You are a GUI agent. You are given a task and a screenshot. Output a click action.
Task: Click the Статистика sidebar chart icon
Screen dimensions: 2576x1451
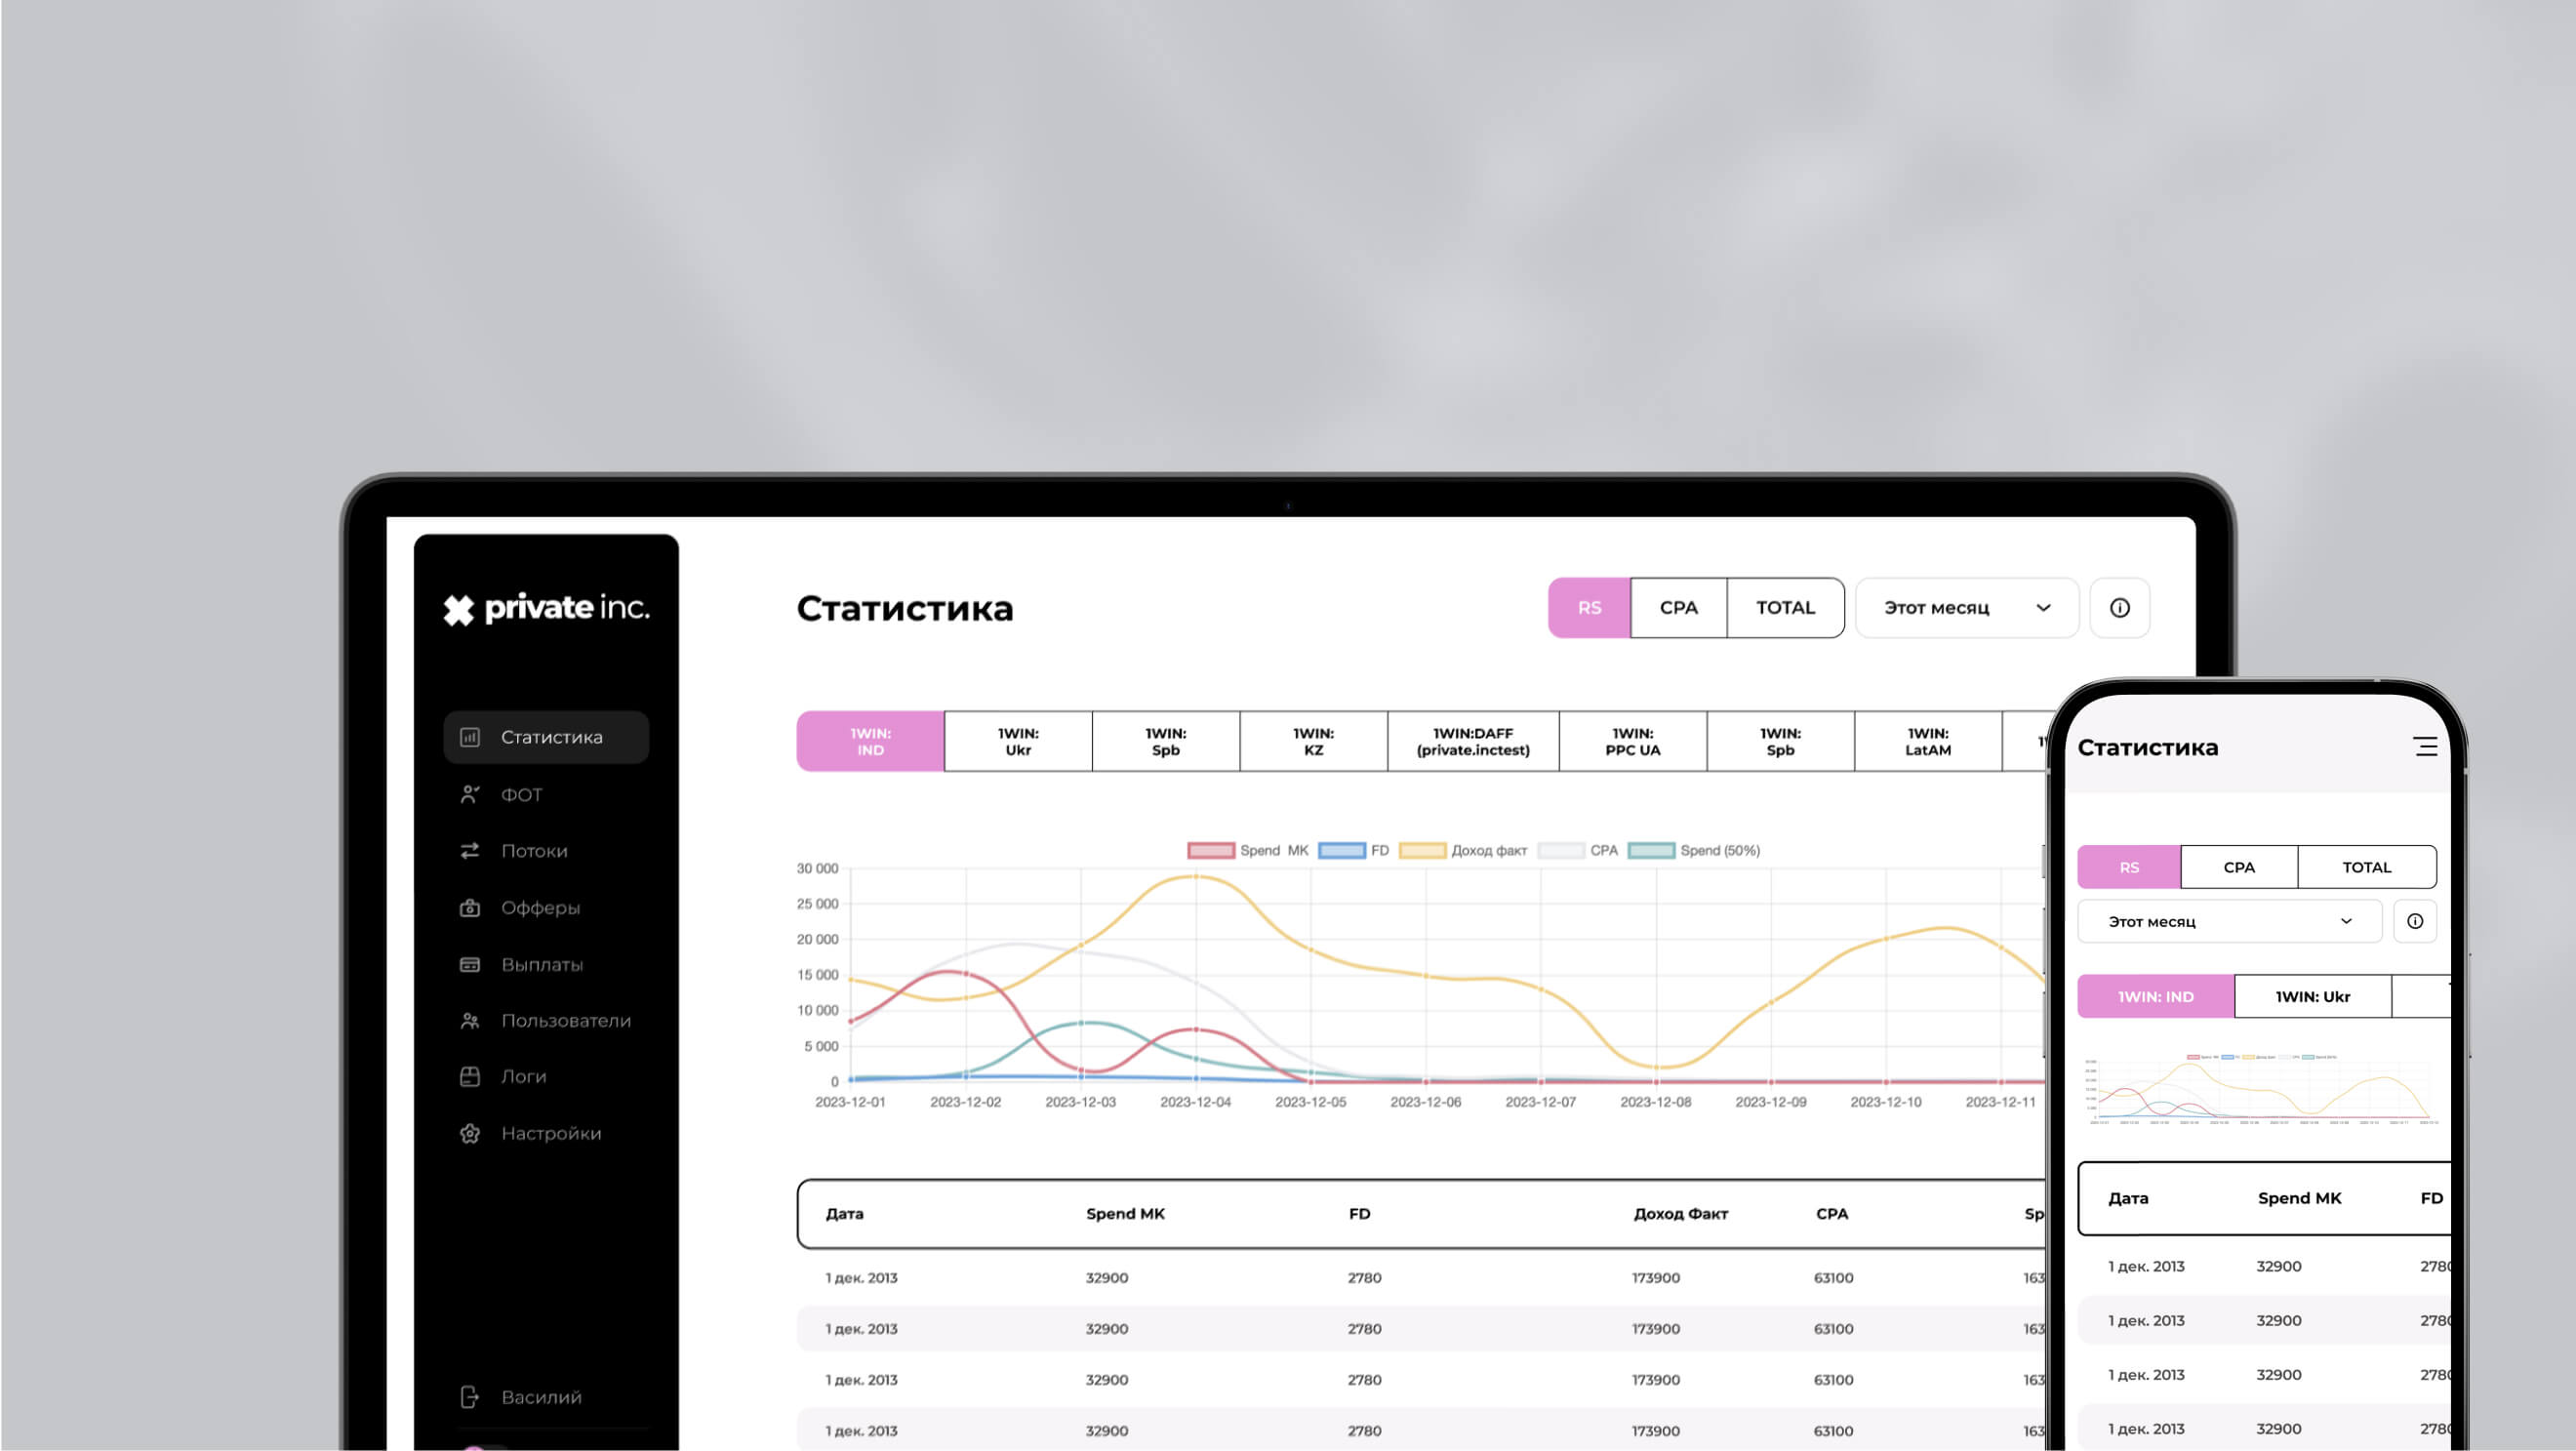click(x=470, y=737)
